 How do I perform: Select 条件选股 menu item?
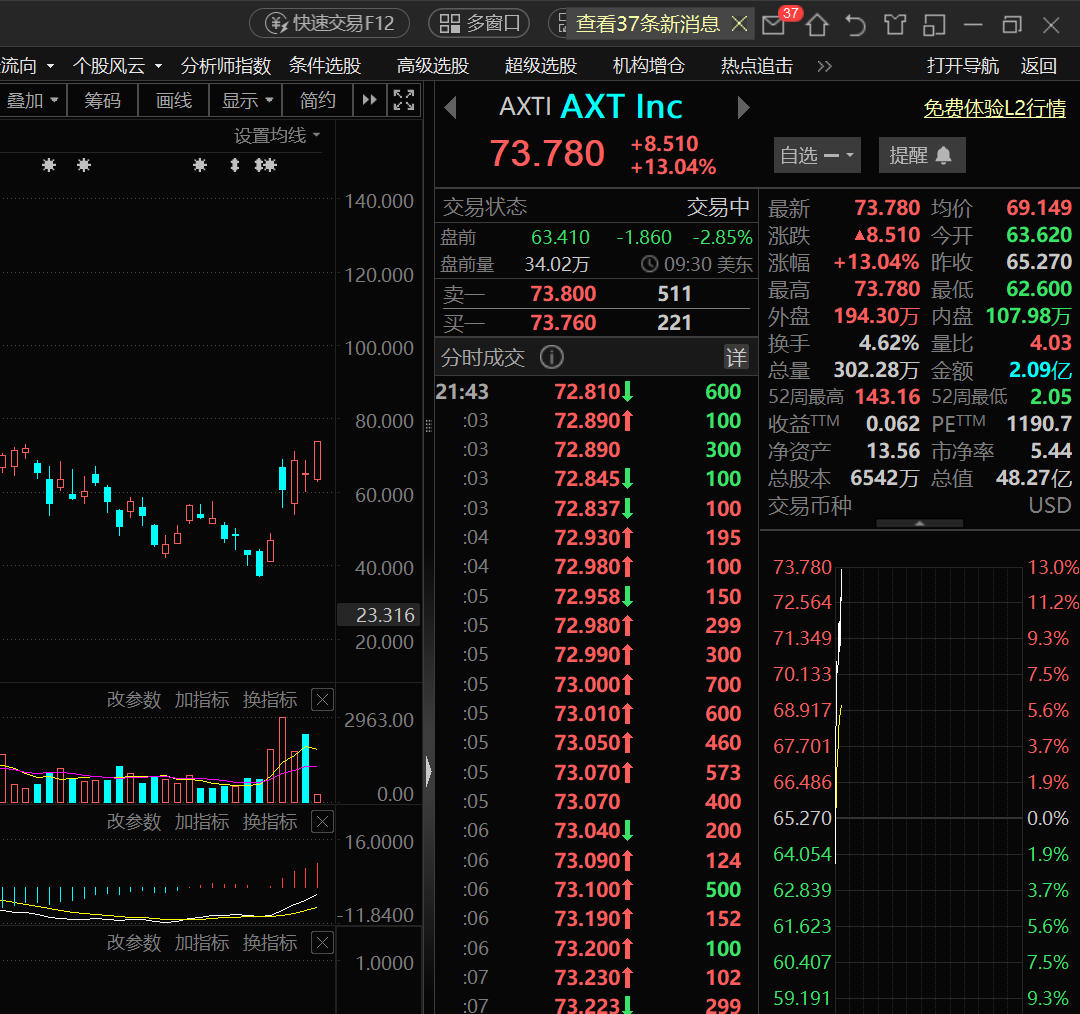click(x=325, y=66)
